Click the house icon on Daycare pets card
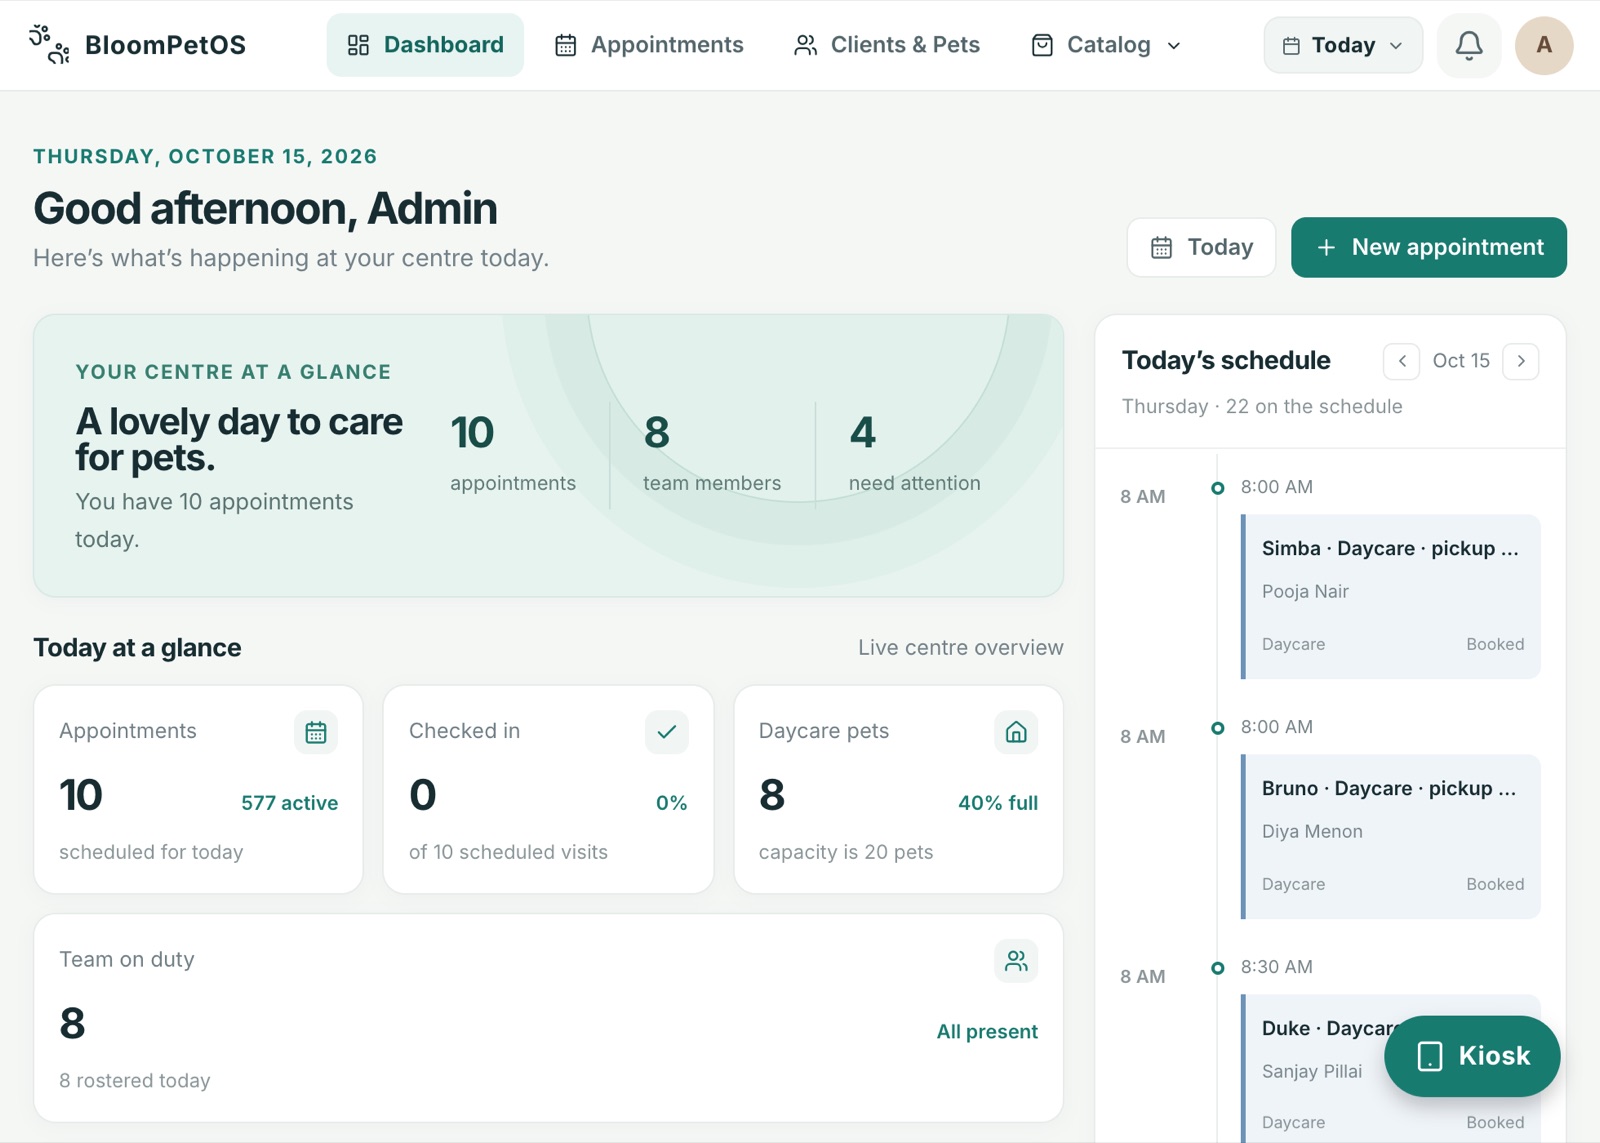The image size is (1600, 1143). pyautogui.click(x=1016, y=732)
